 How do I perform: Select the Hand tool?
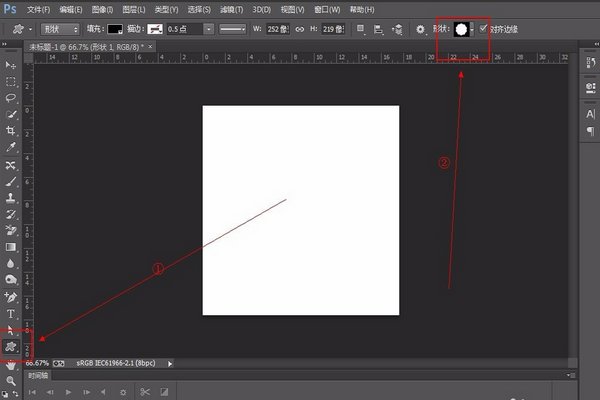click(11, 364)
